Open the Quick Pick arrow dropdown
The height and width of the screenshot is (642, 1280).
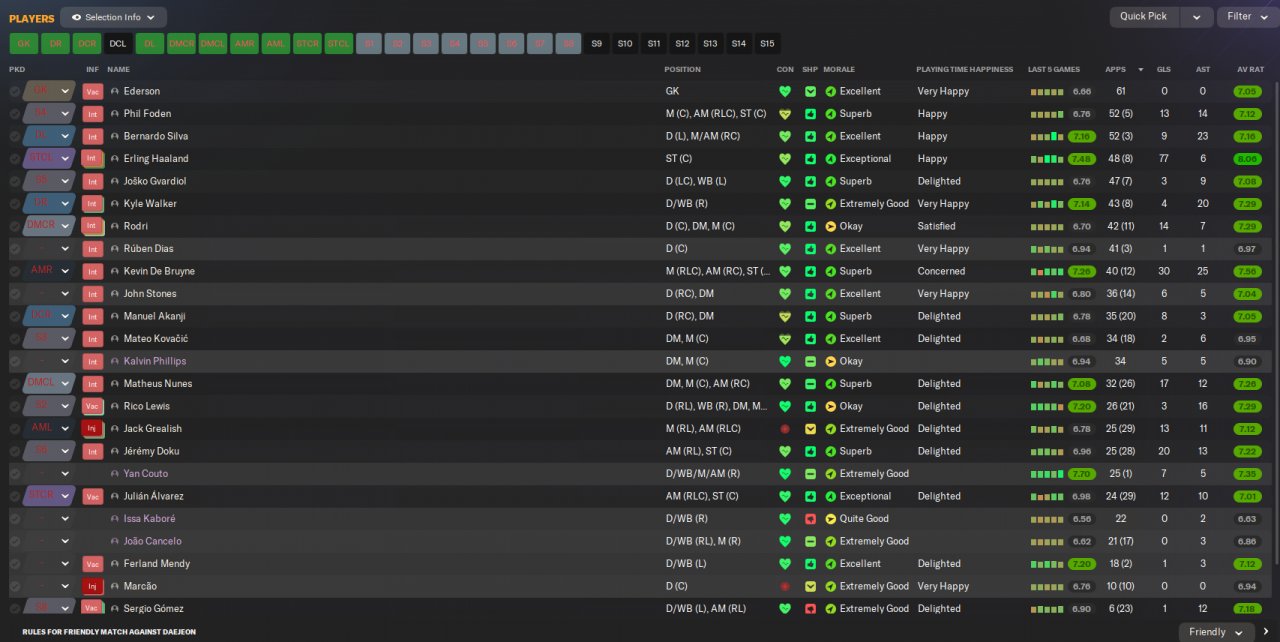[1196, 17]
